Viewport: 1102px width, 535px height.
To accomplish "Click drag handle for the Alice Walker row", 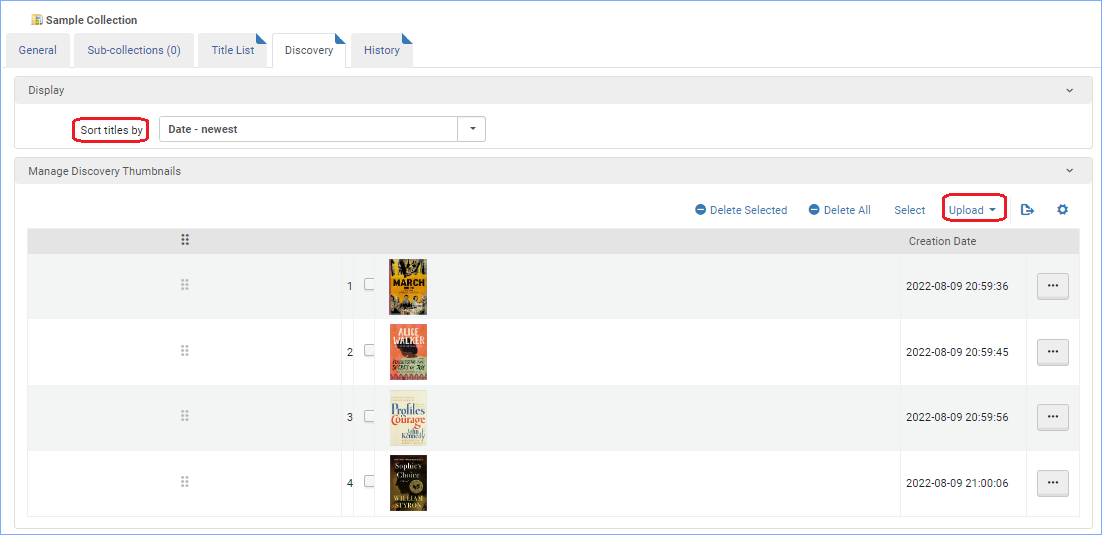I will coord(185,351).
